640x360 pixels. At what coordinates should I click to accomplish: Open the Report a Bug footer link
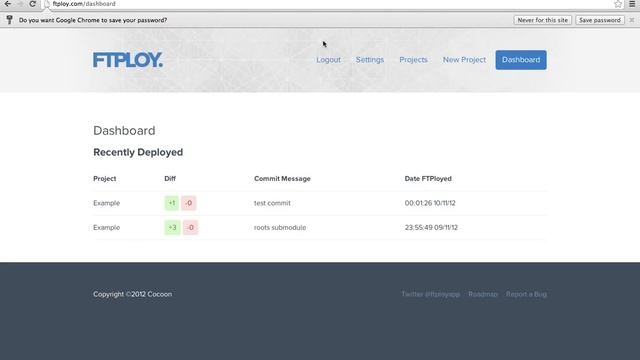[x=526, y=294]
